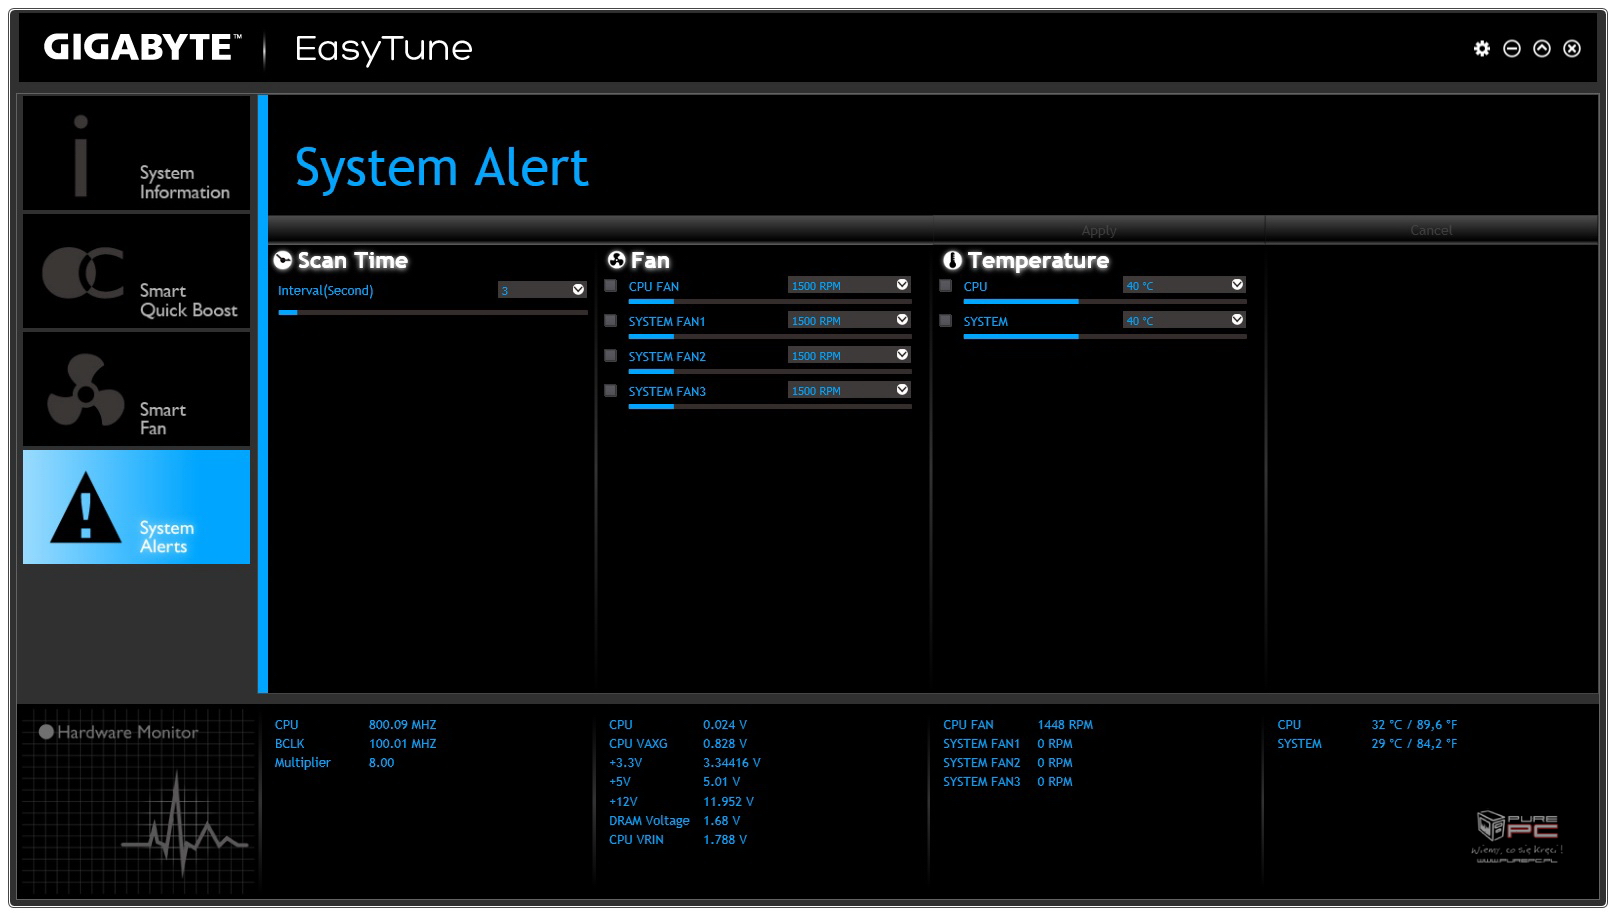Click the +12V 11.952 V reading
Screen dimensions: 1615x916
(728, 802)
